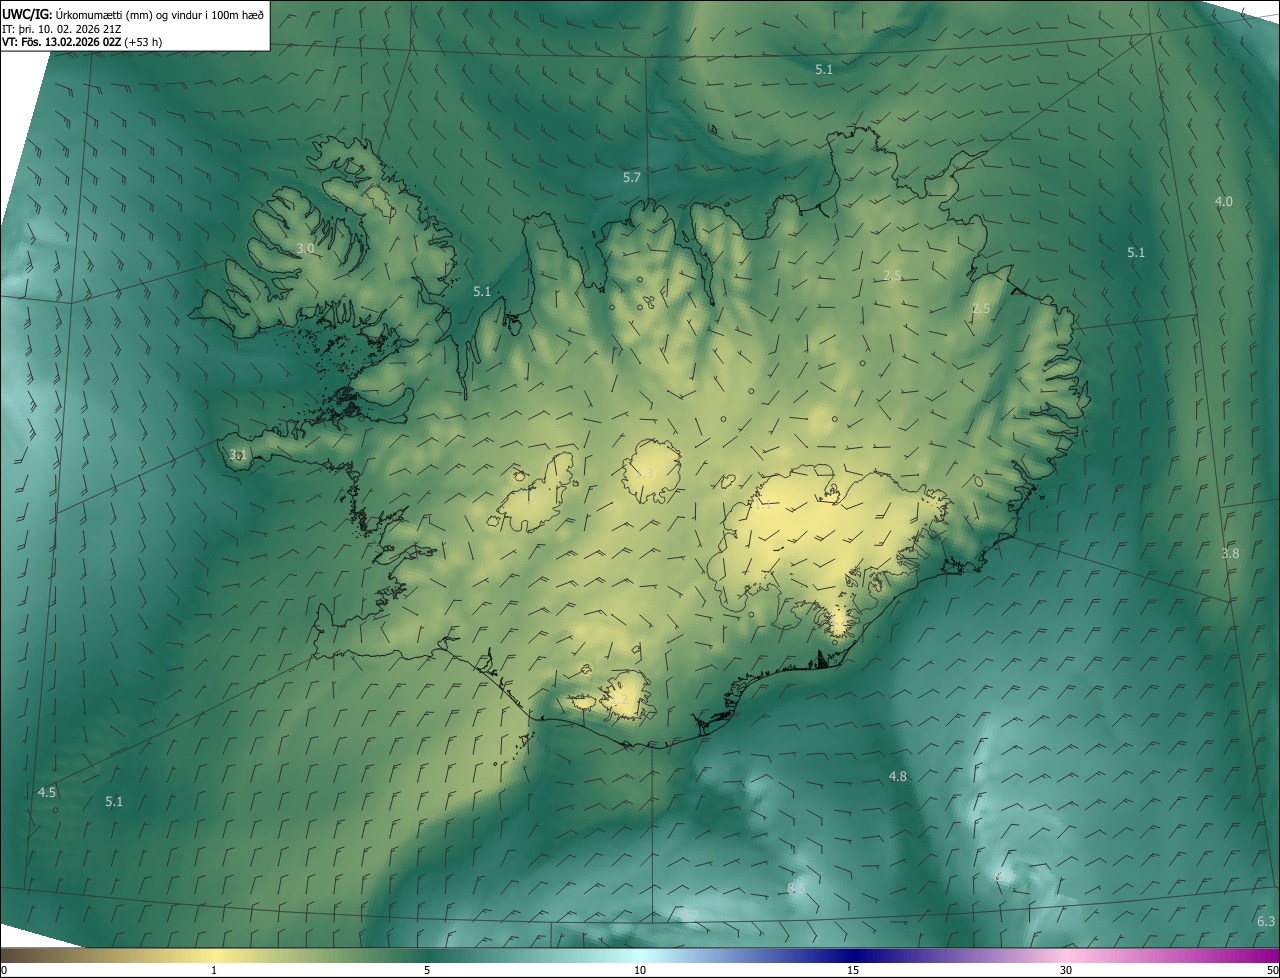Click the 6.3 value label
1280x978 pixels.
click(x=1265, y=921)
